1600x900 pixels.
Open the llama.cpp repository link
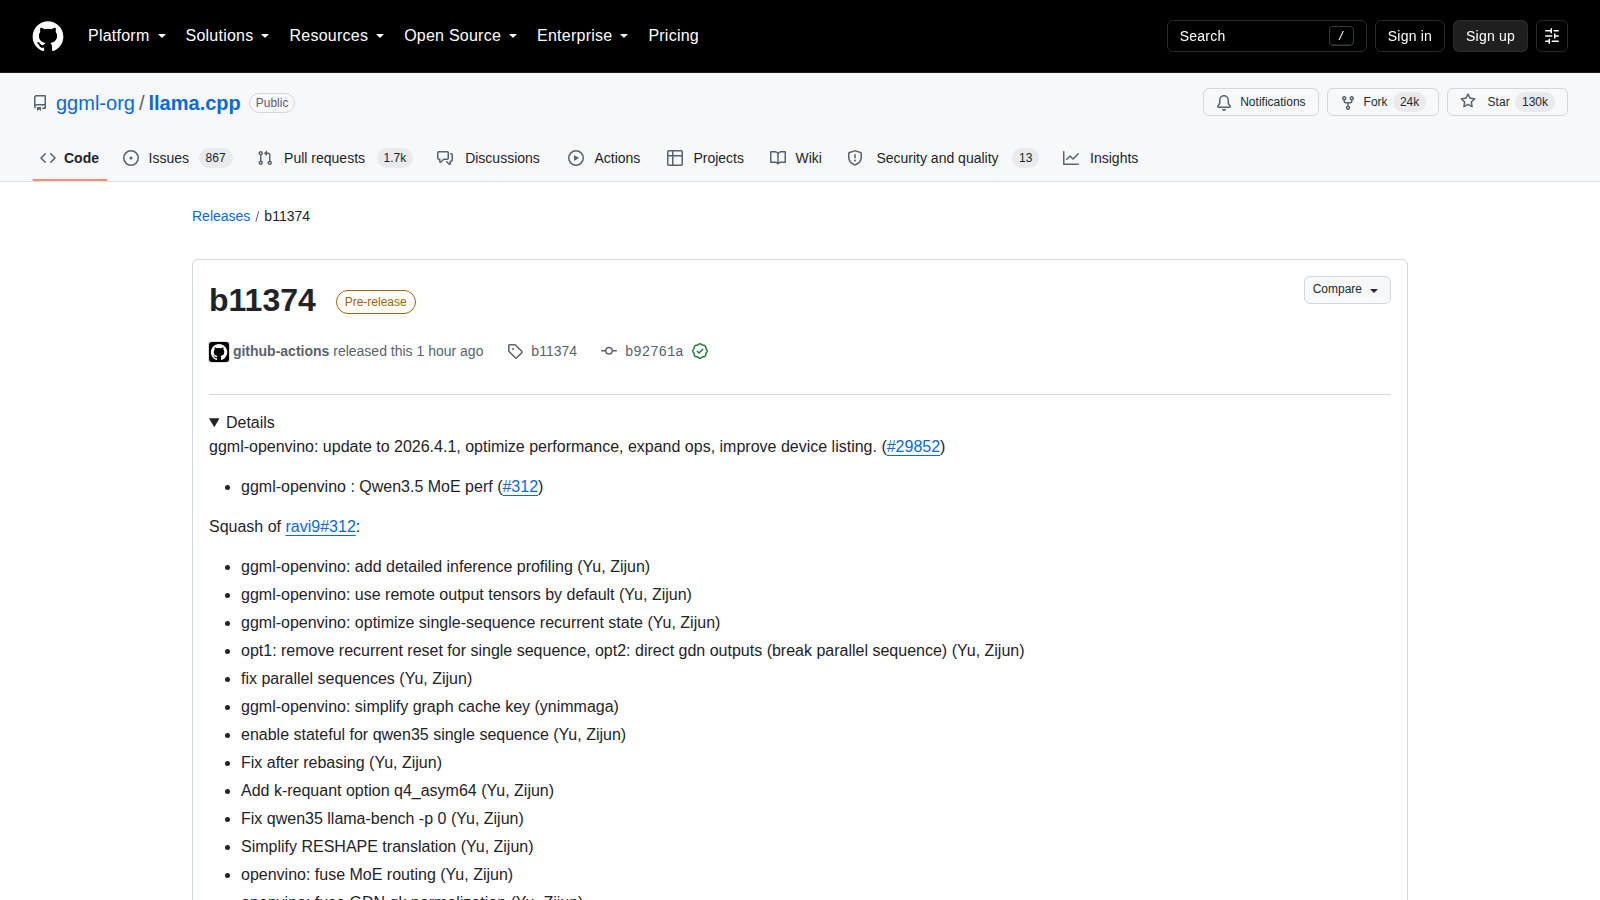(194, 103)
